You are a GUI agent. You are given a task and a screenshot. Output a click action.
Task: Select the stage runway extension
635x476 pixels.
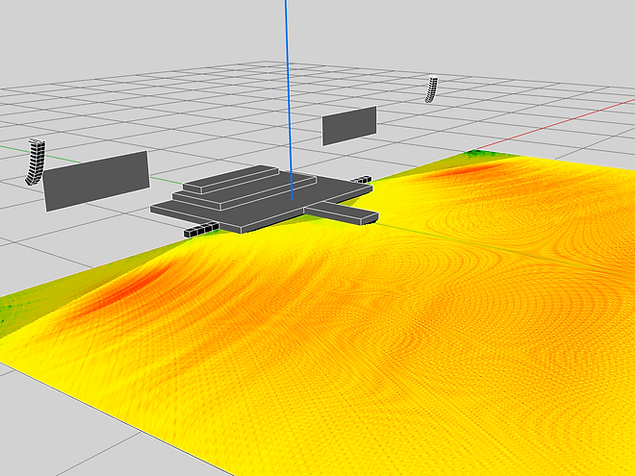tap(341, 213)
